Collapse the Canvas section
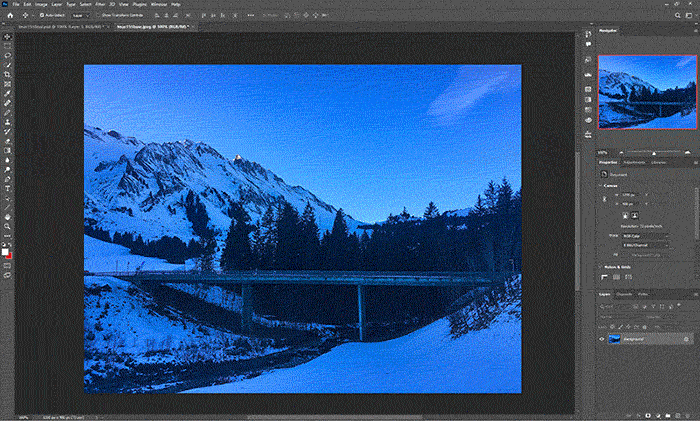This screenshot has height=421, width=700. 600,186
